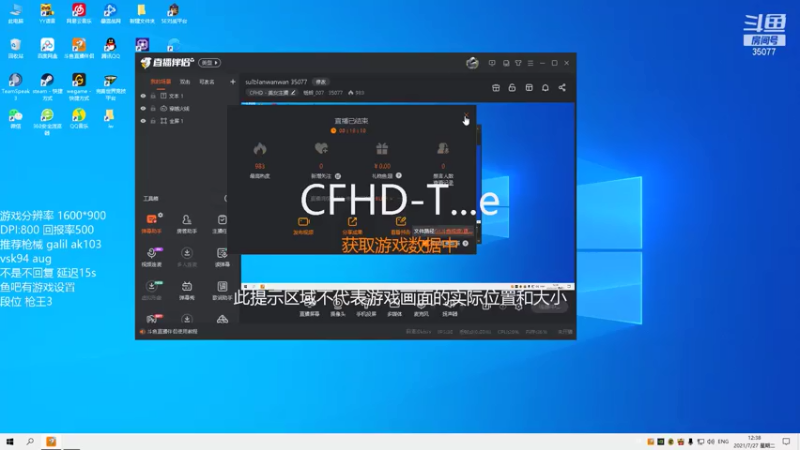Viewport: 800px width, 450px height.
Task: Collapse the 工具箱 panel with its arrow
Action: click(x=225, y=198)
